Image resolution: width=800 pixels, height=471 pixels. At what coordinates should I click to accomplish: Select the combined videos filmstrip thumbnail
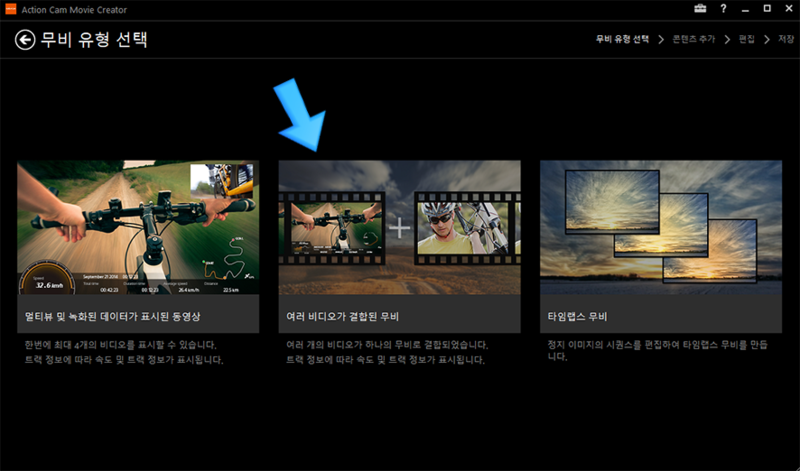pyautogui.click(x=399, y=227)
